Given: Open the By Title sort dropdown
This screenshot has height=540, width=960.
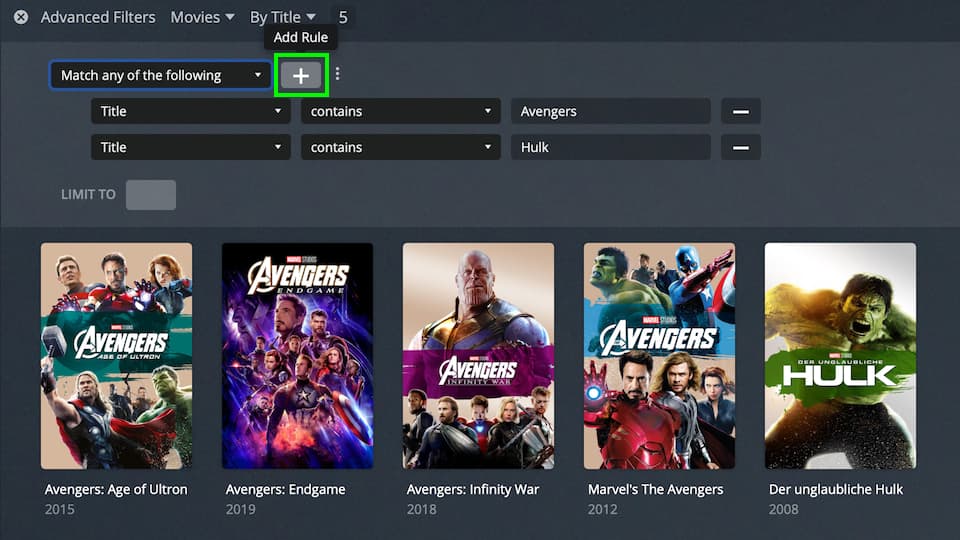Looking at the screenshot, I should click(x=282, y=17).
